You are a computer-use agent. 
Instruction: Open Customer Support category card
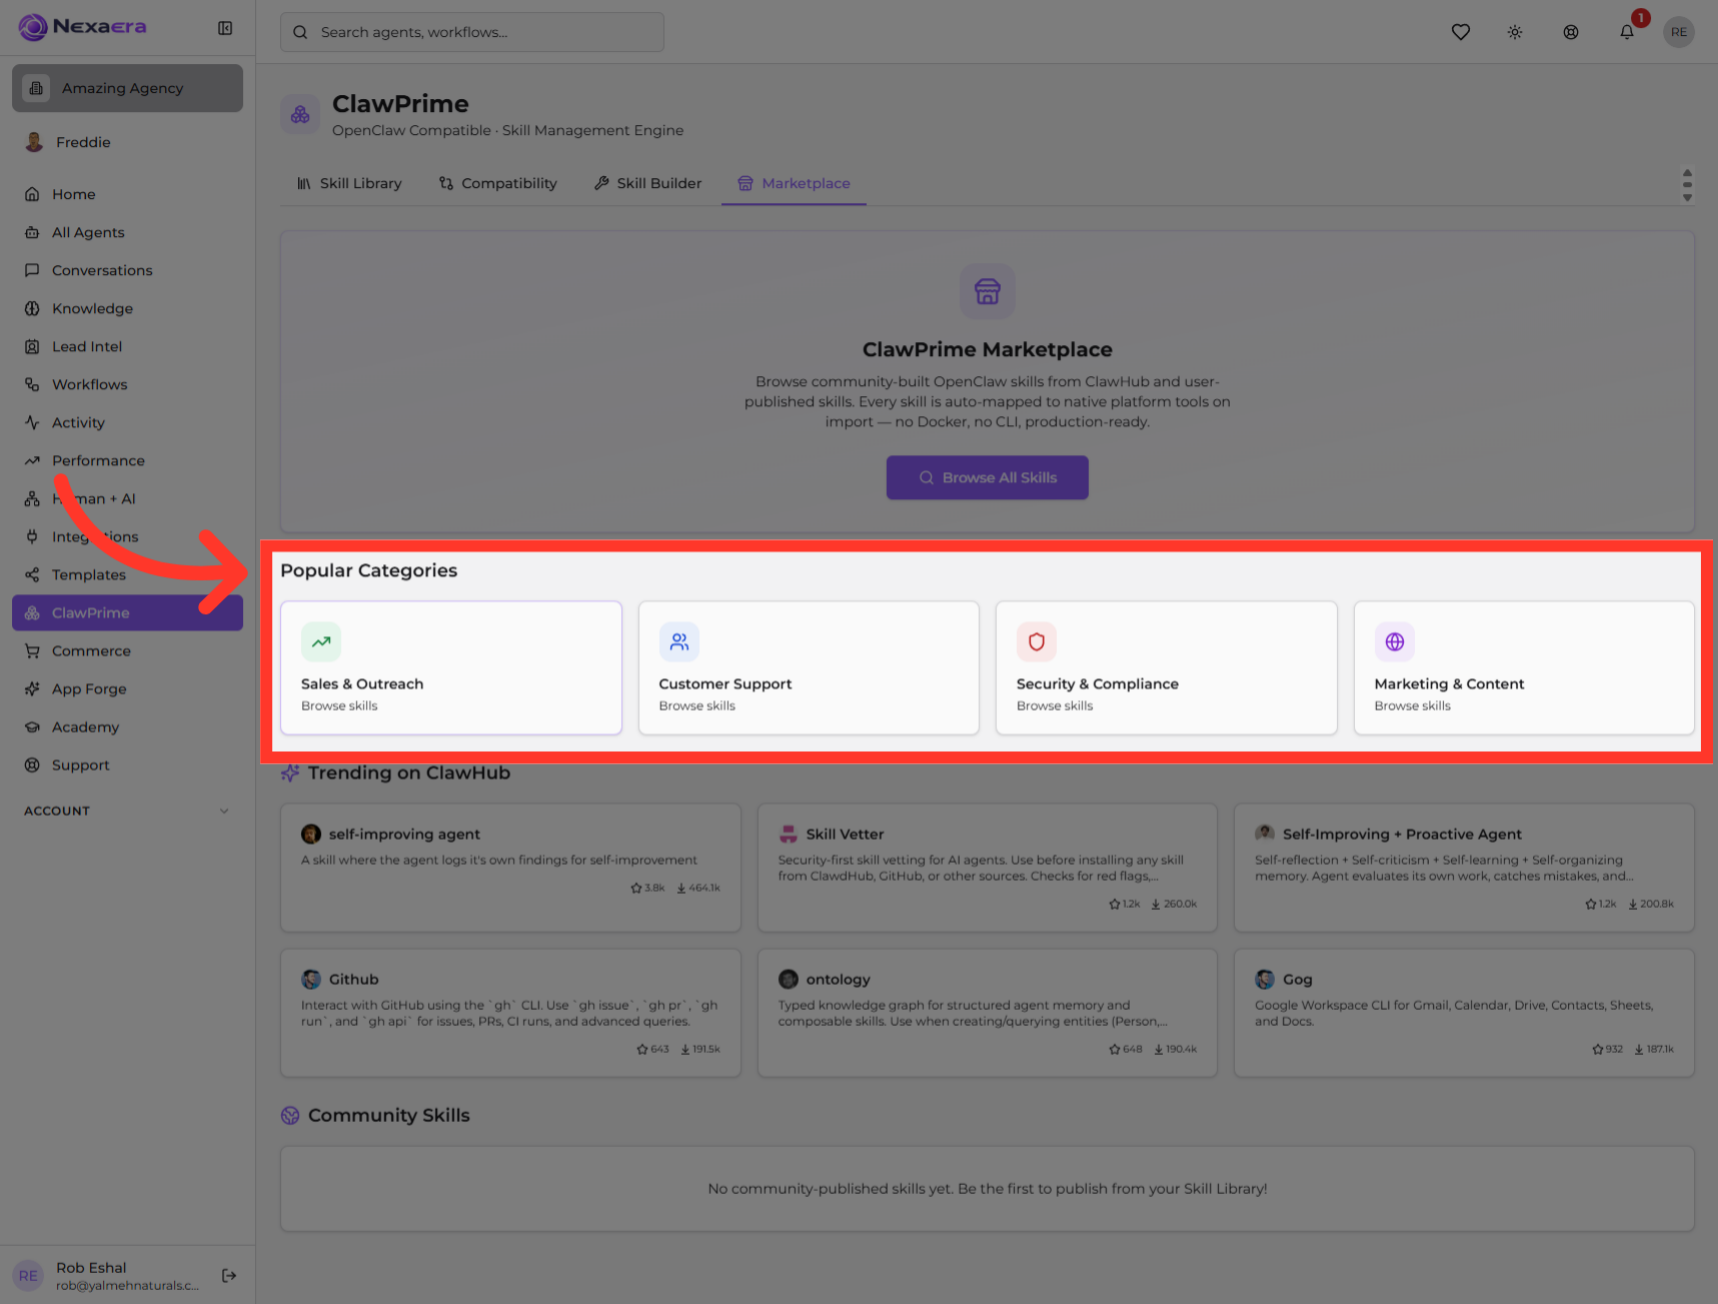808,668
